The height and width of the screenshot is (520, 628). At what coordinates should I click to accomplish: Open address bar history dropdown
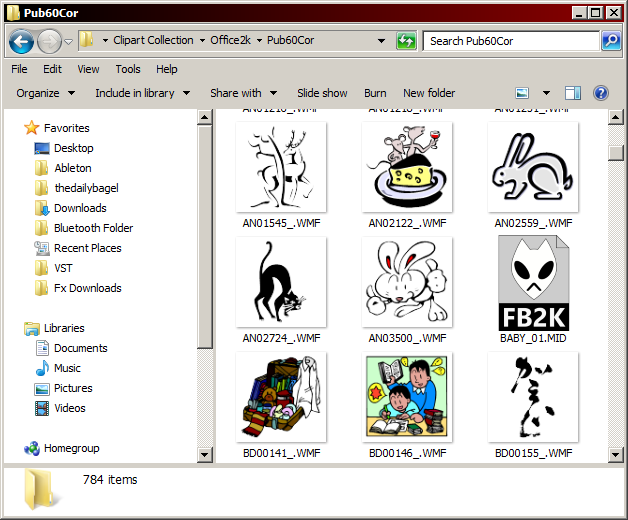tap(381, 41)
